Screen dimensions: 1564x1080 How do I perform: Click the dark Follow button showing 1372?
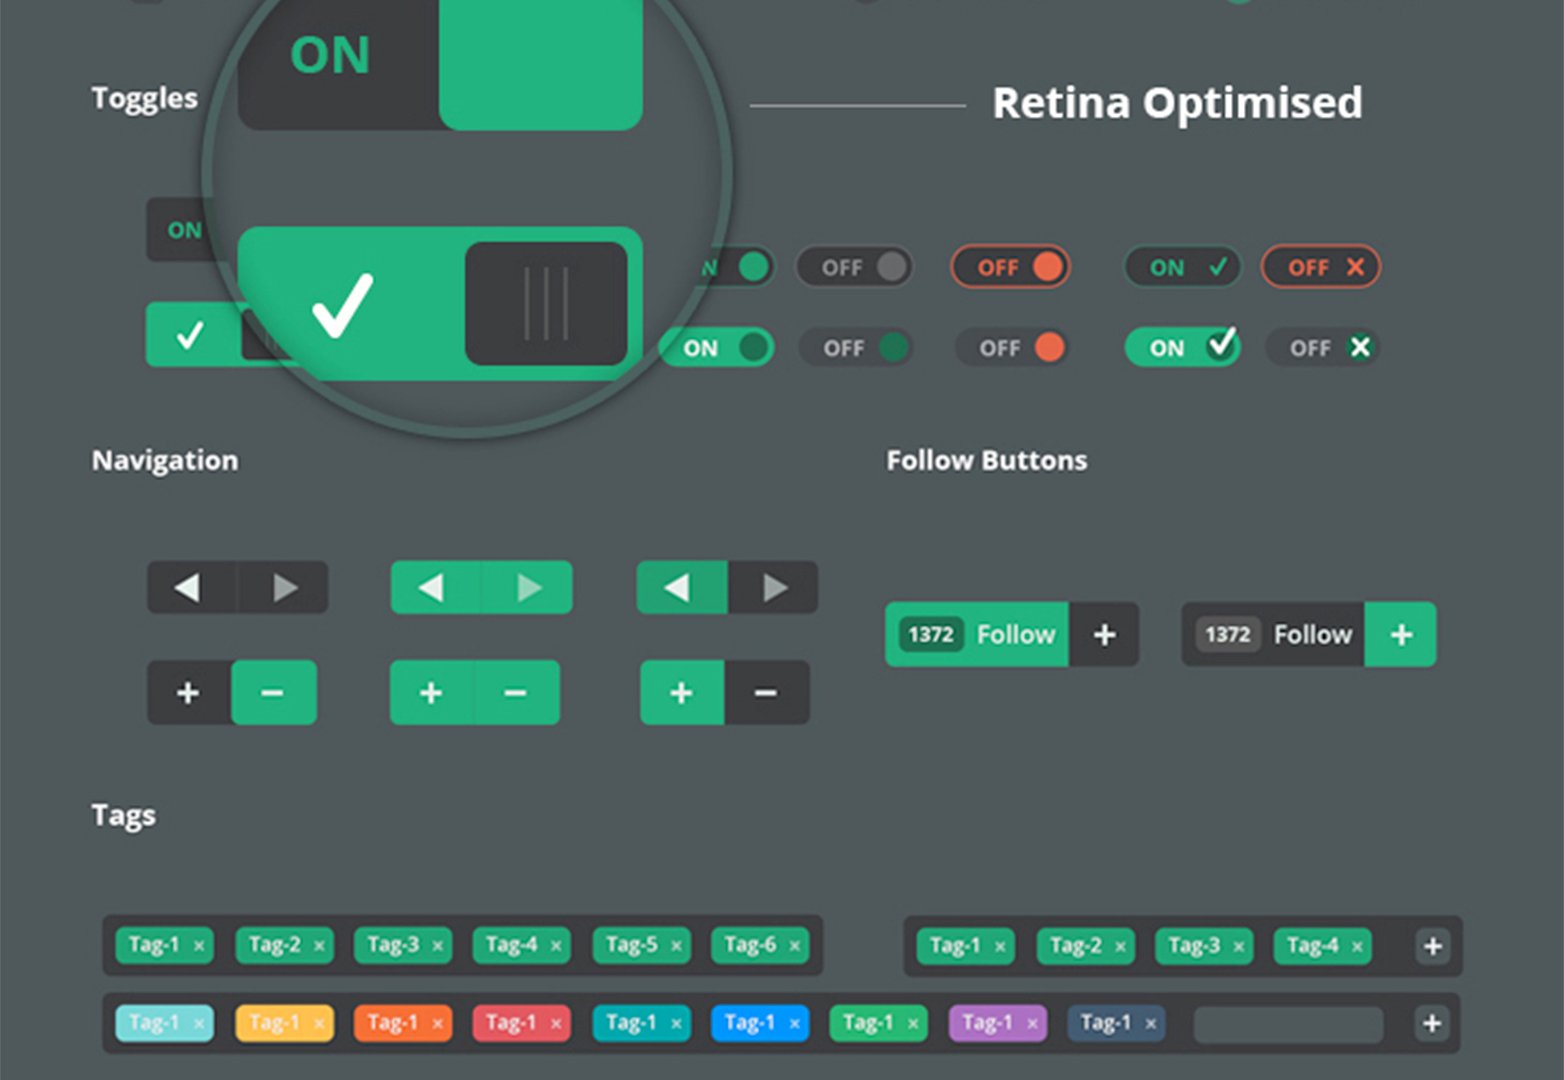(x=1274, y=634)
